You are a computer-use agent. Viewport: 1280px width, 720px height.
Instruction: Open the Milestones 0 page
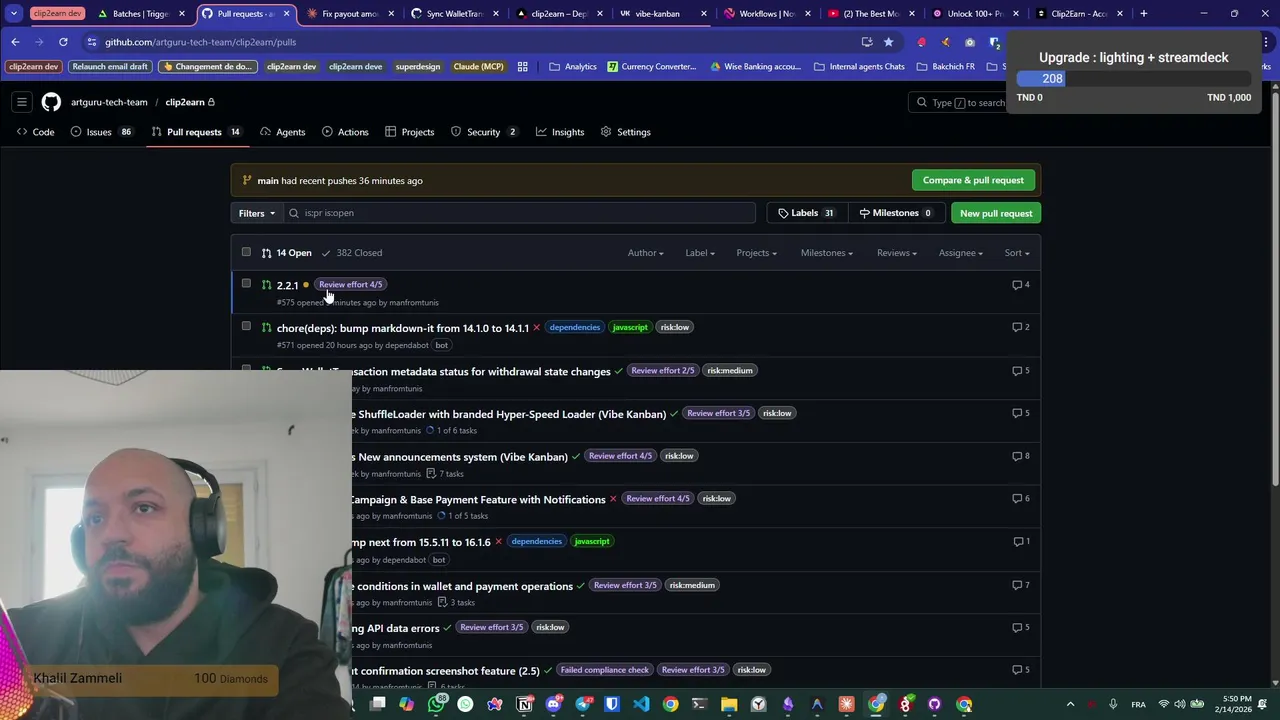[x=895, y=213]
